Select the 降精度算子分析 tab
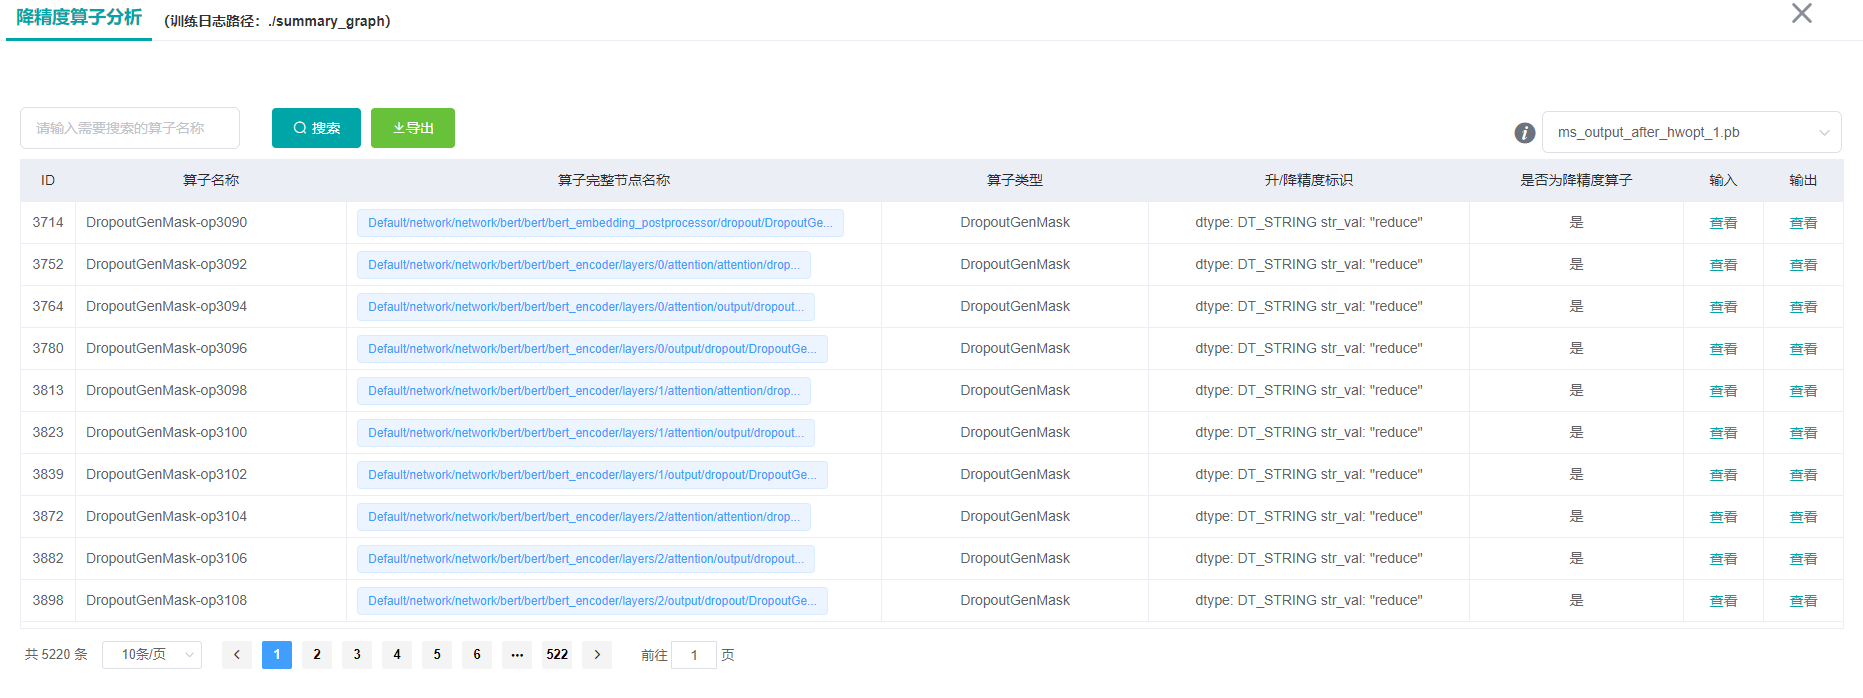Image resolution: width=1863 pixels, height=698 pixels. click(x=79, y=18)
